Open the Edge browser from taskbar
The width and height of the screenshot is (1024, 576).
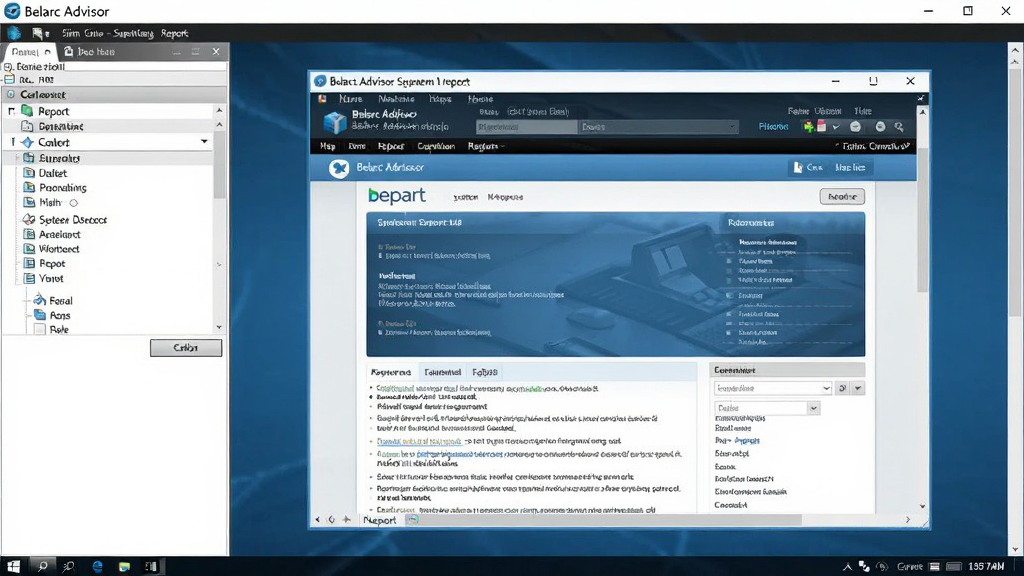[x=97, y=566]
